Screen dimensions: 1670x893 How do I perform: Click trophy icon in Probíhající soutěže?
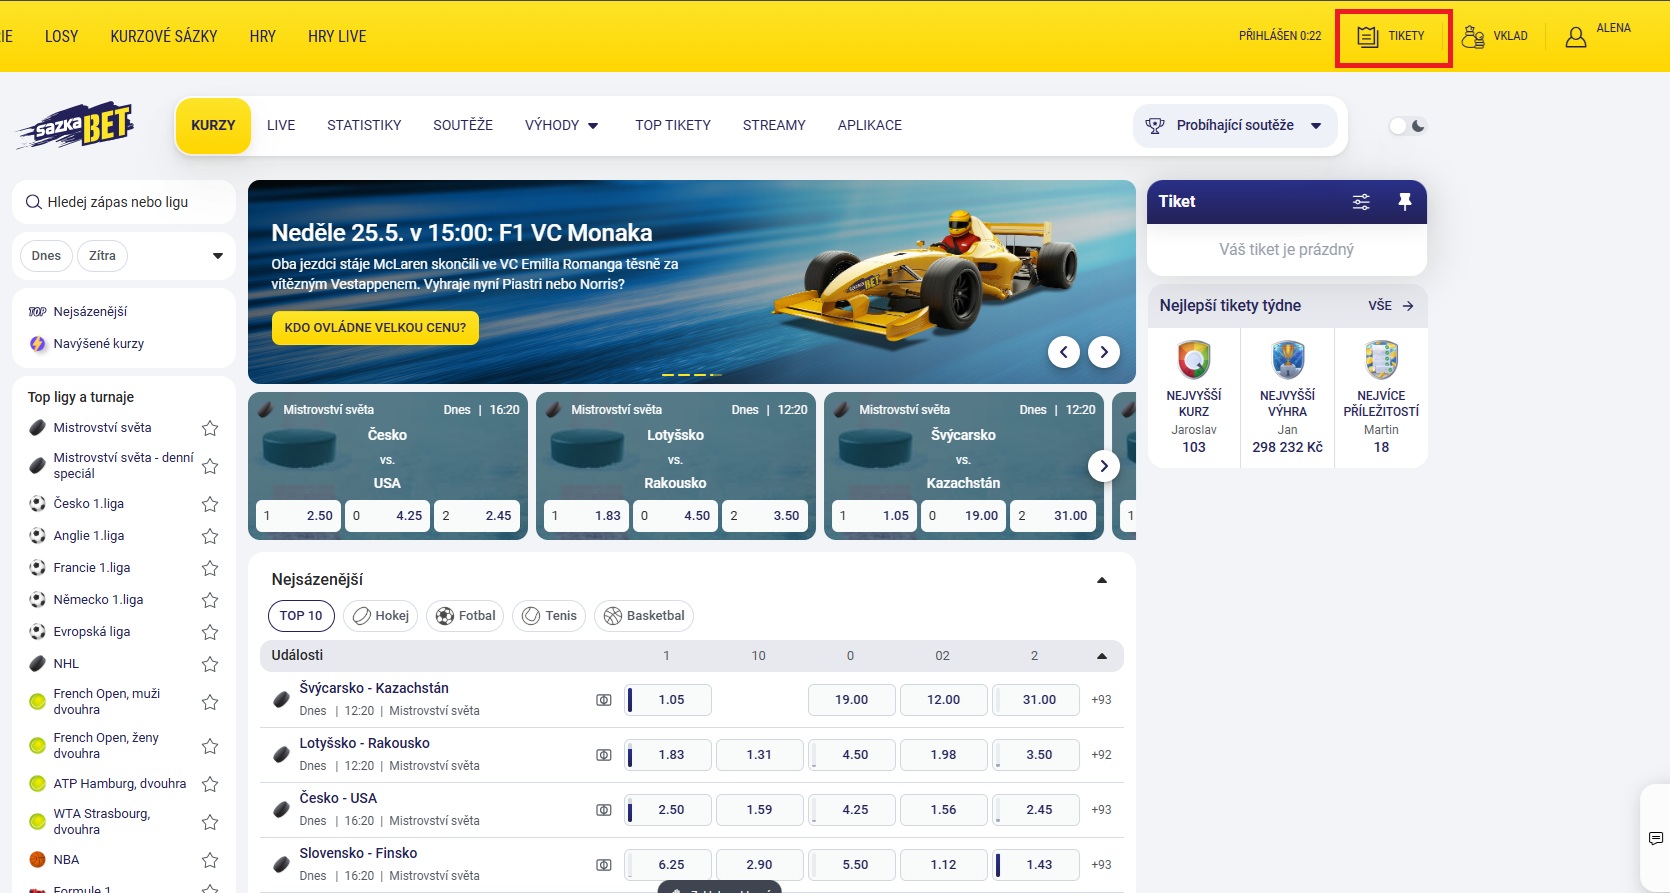point(1155,126)
